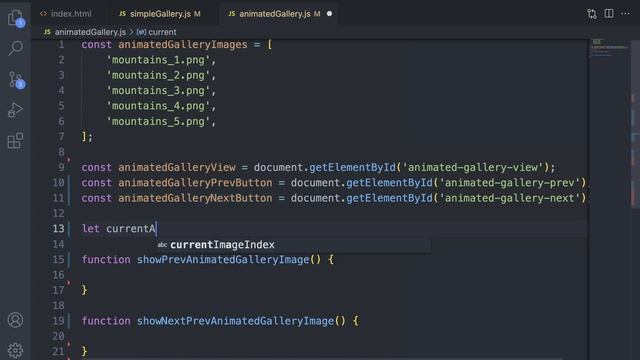Click the closing brace on line 17
The width and height of the screenshot is (640, 360).
click(x=84, y=290)
